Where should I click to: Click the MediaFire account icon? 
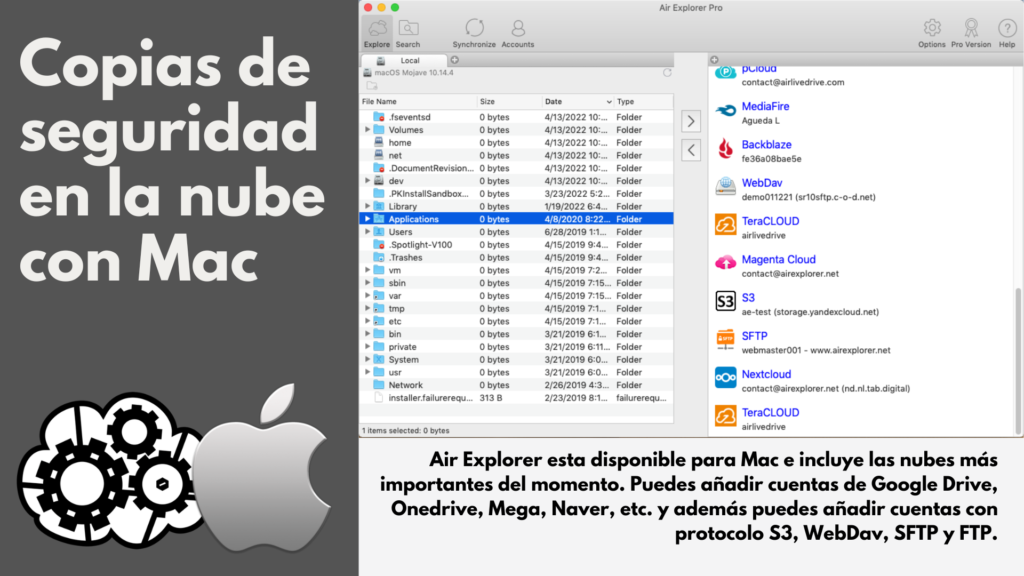coord(725,111)
